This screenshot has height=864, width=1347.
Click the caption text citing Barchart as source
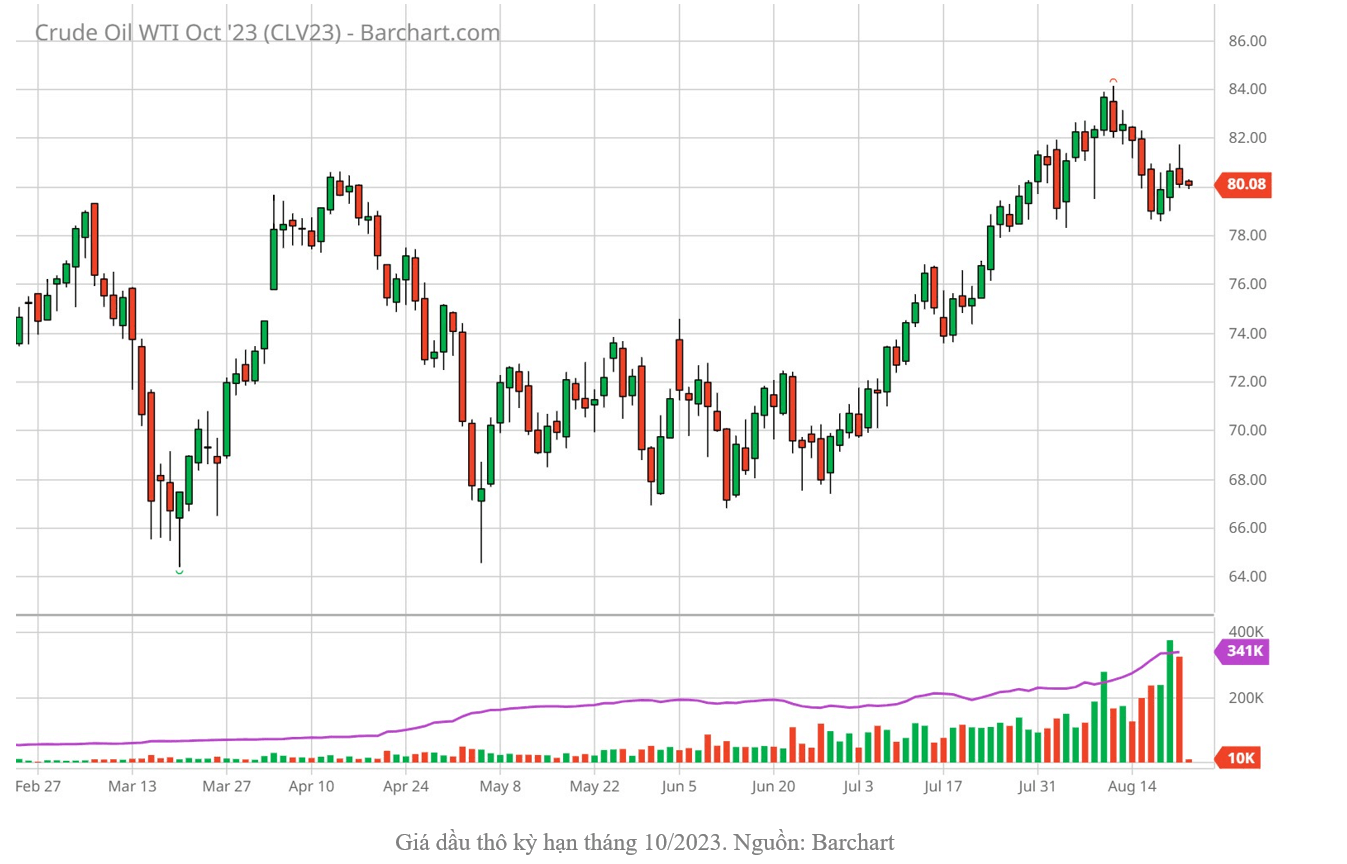click(x=644, y=842)
